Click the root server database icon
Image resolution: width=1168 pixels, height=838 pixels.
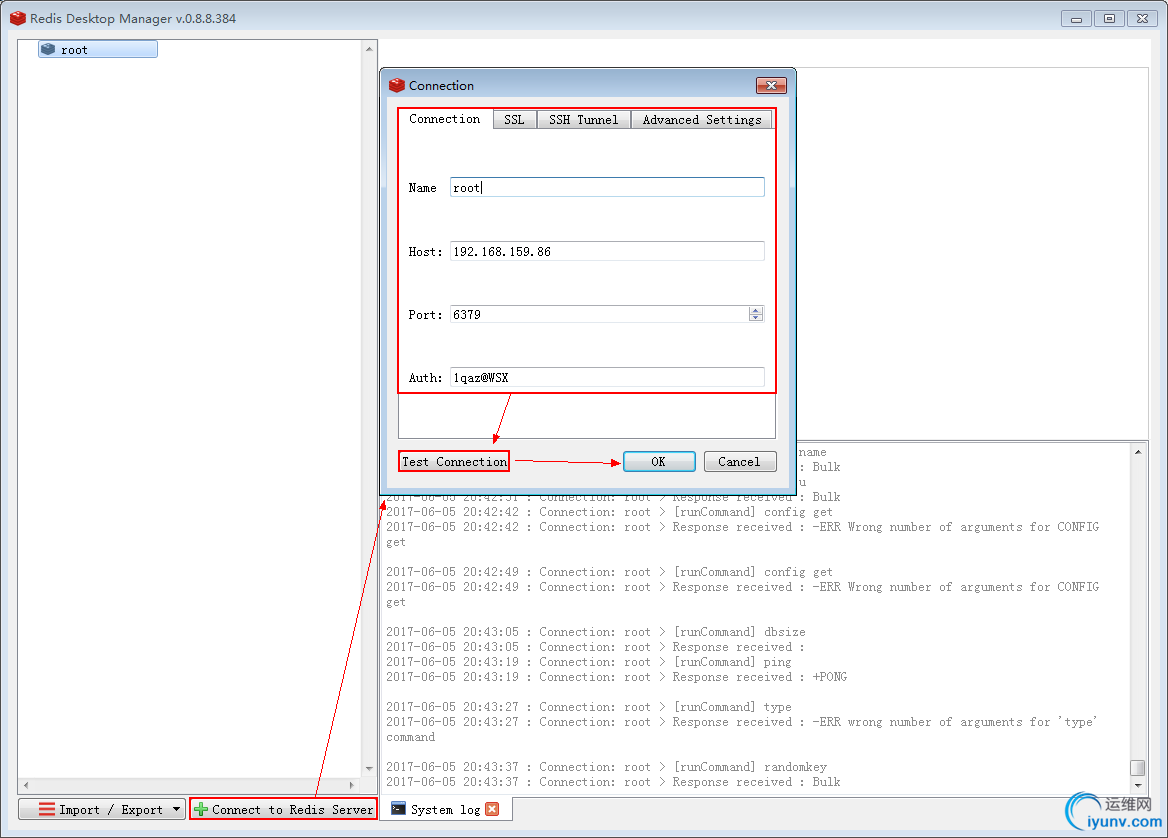coord(48,49)
